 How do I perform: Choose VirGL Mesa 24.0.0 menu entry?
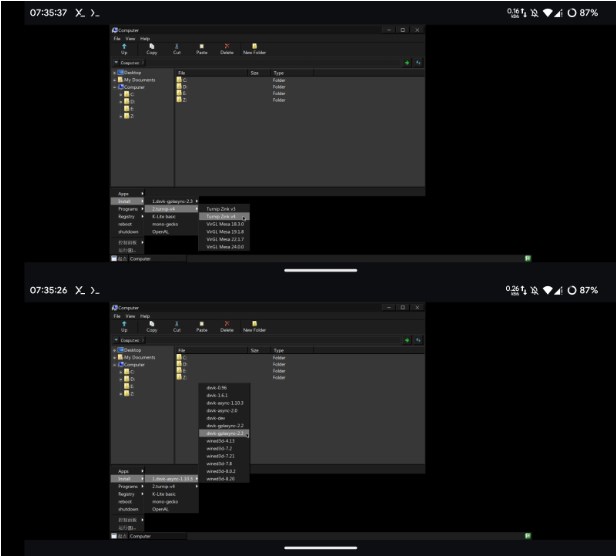click(225, 247)
